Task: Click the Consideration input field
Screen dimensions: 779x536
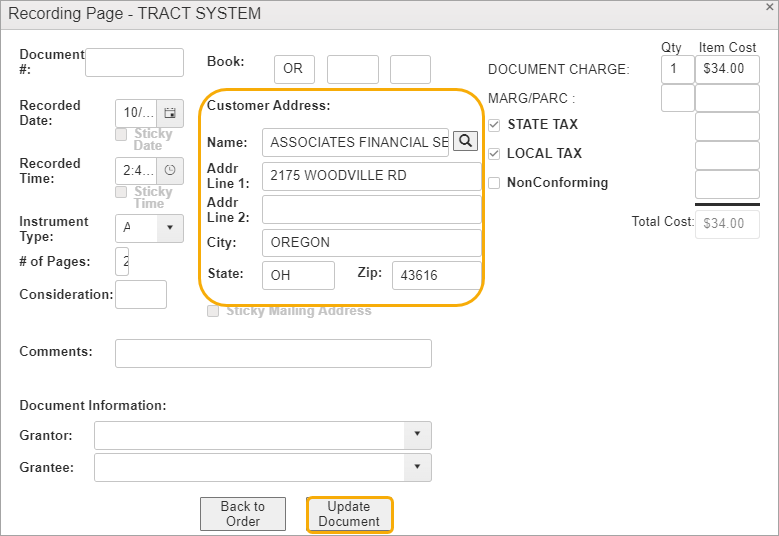Action: coord(140,294)
